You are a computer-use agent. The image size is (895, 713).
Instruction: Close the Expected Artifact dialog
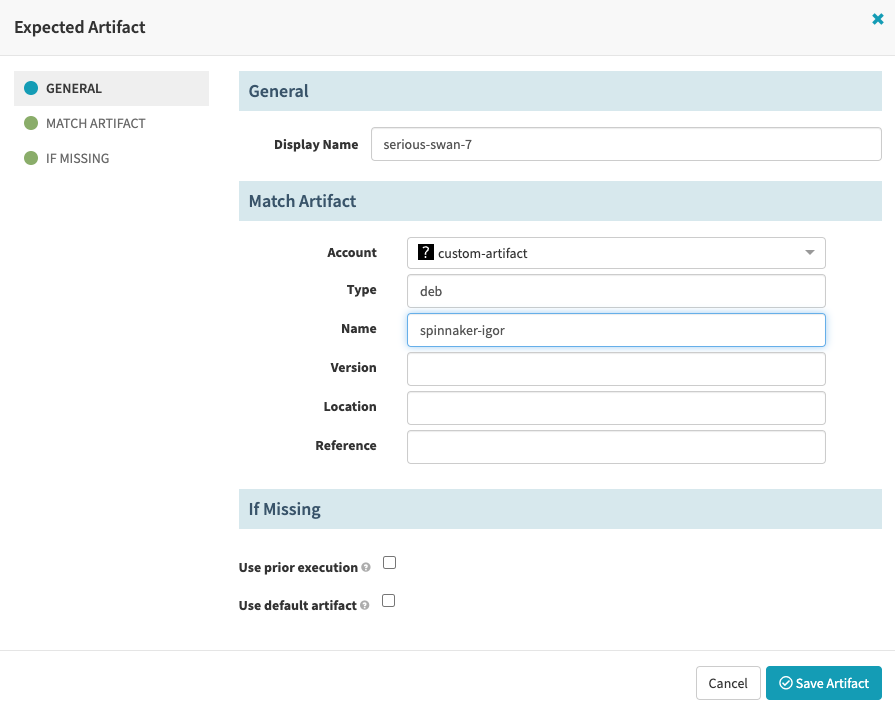(x=877, y=17)
